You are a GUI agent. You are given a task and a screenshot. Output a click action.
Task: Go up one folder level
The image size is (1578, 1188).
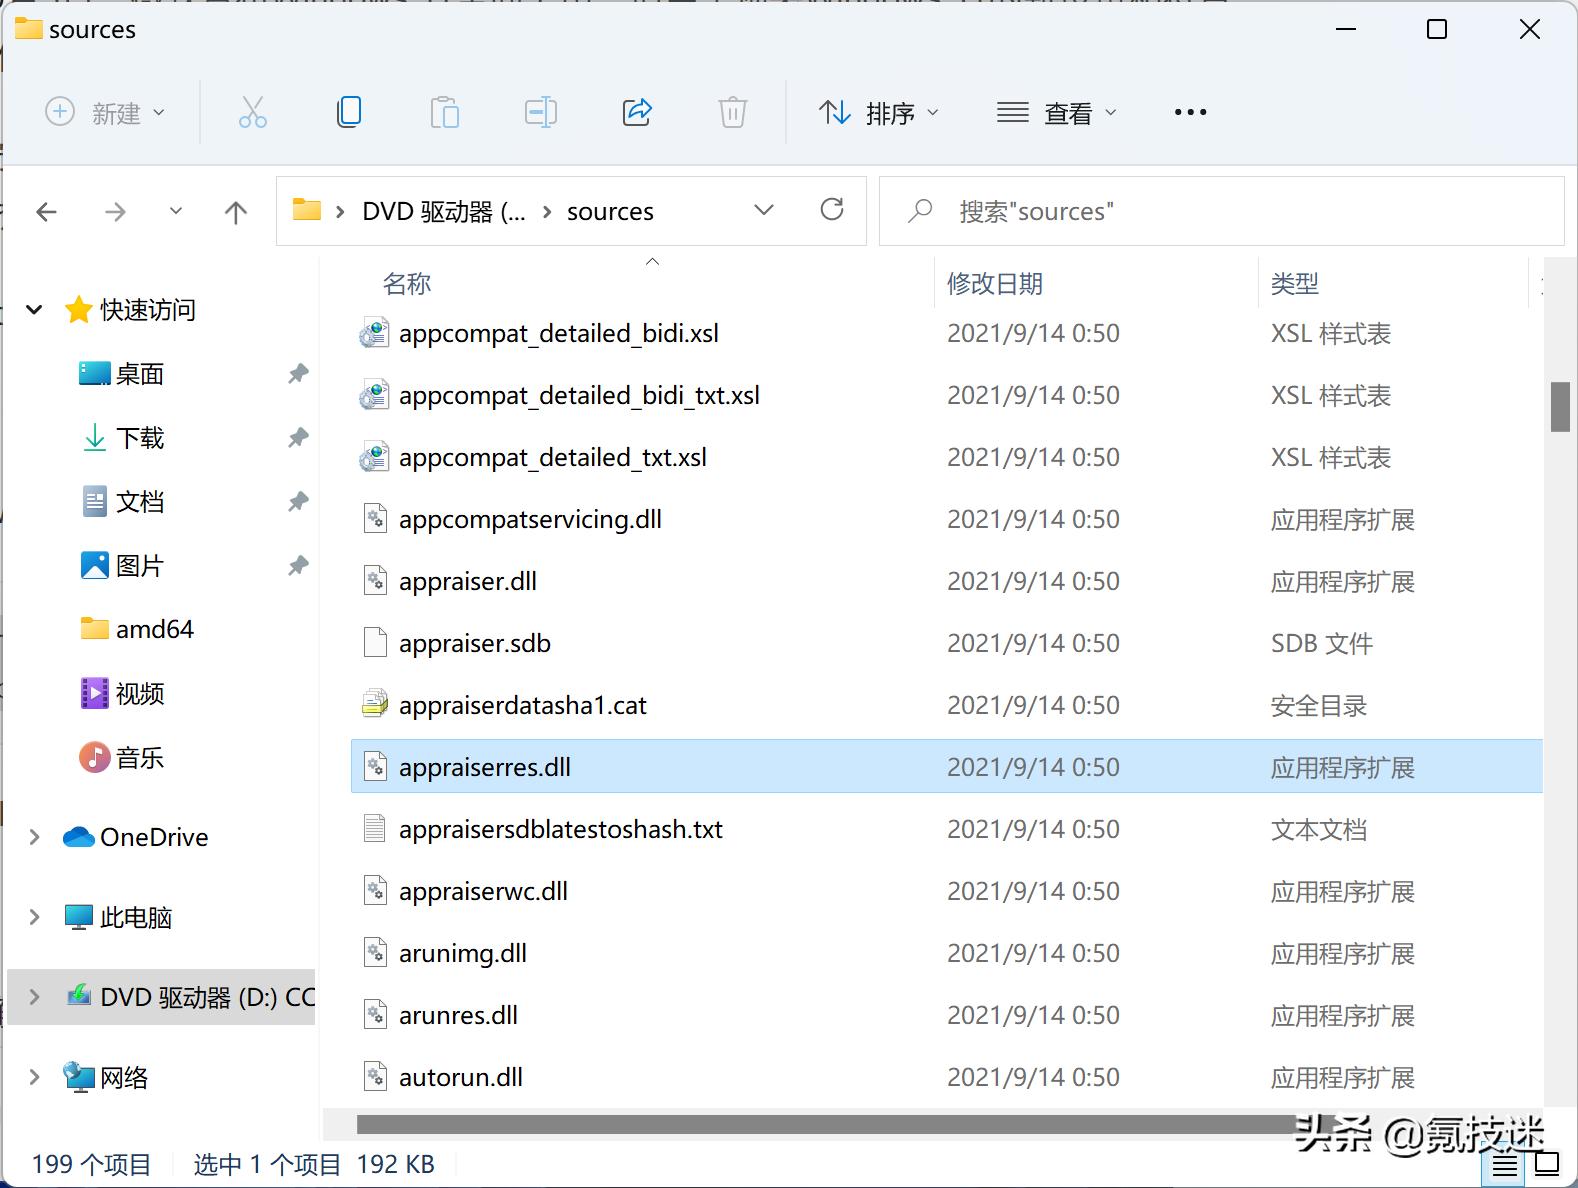click(236, 211)
